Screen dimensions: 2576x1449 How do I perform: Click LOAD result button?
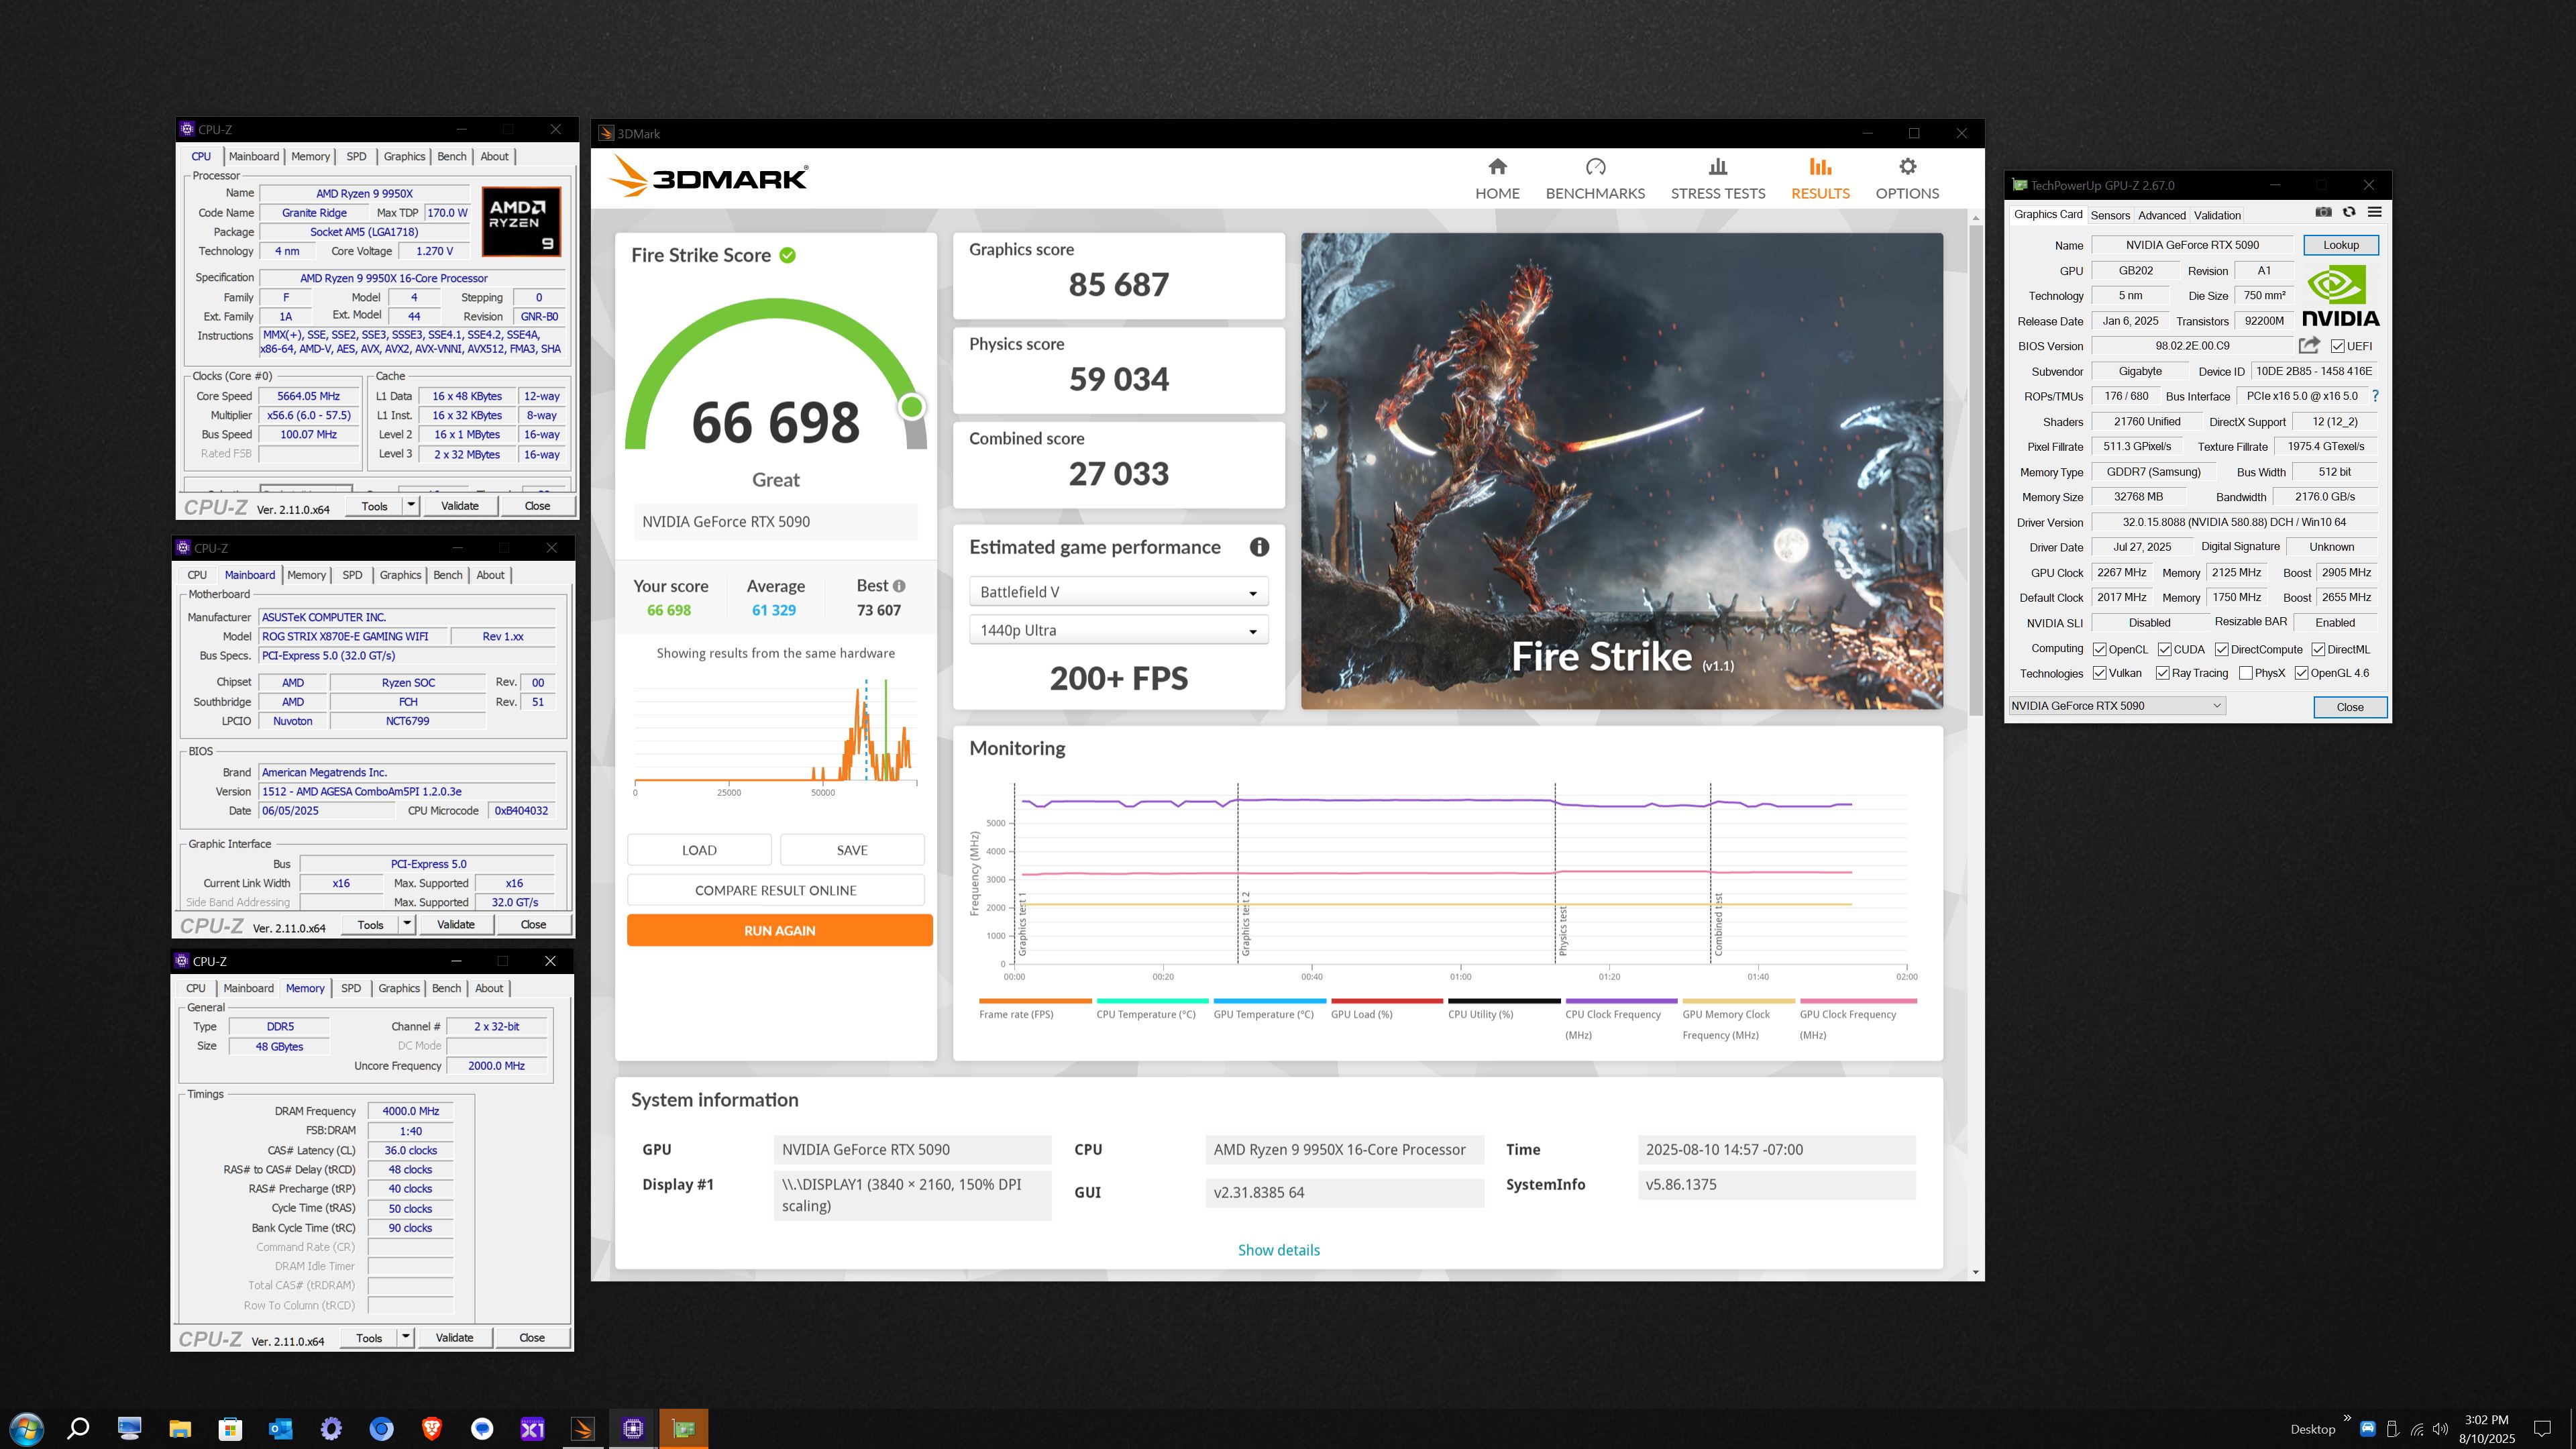coord(699,850)
